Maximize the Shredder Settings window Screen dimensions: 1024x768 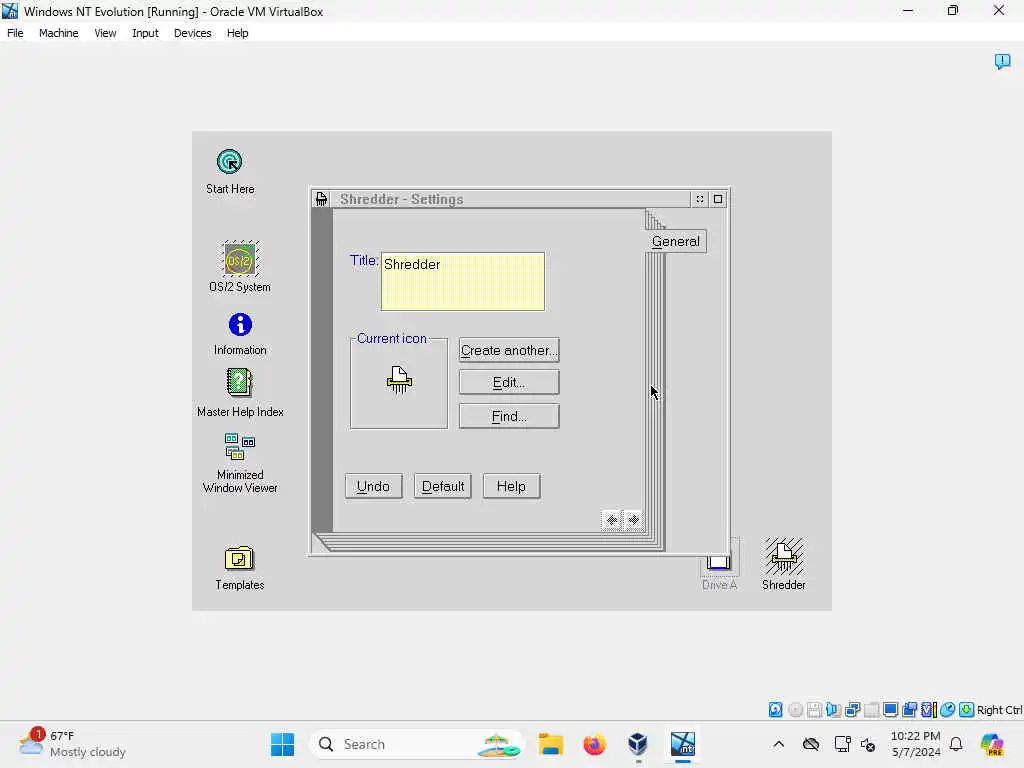tap(718, 199)
